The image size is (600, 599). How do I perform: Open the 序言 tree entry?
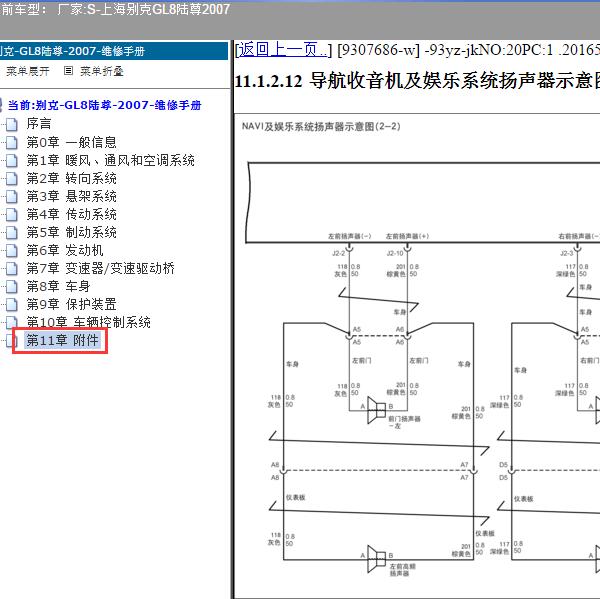click(x=39, y=123)
